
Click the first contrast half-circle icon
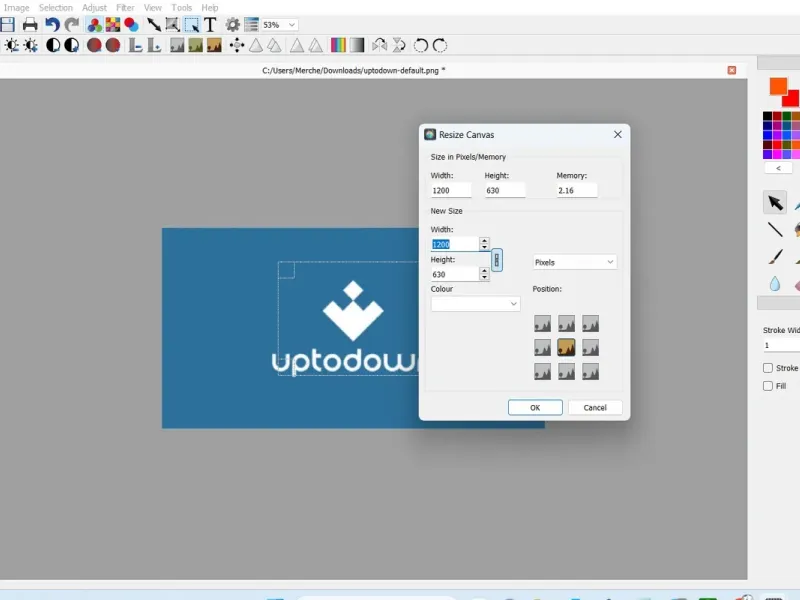pyautogui.click(x=53, y=45)
